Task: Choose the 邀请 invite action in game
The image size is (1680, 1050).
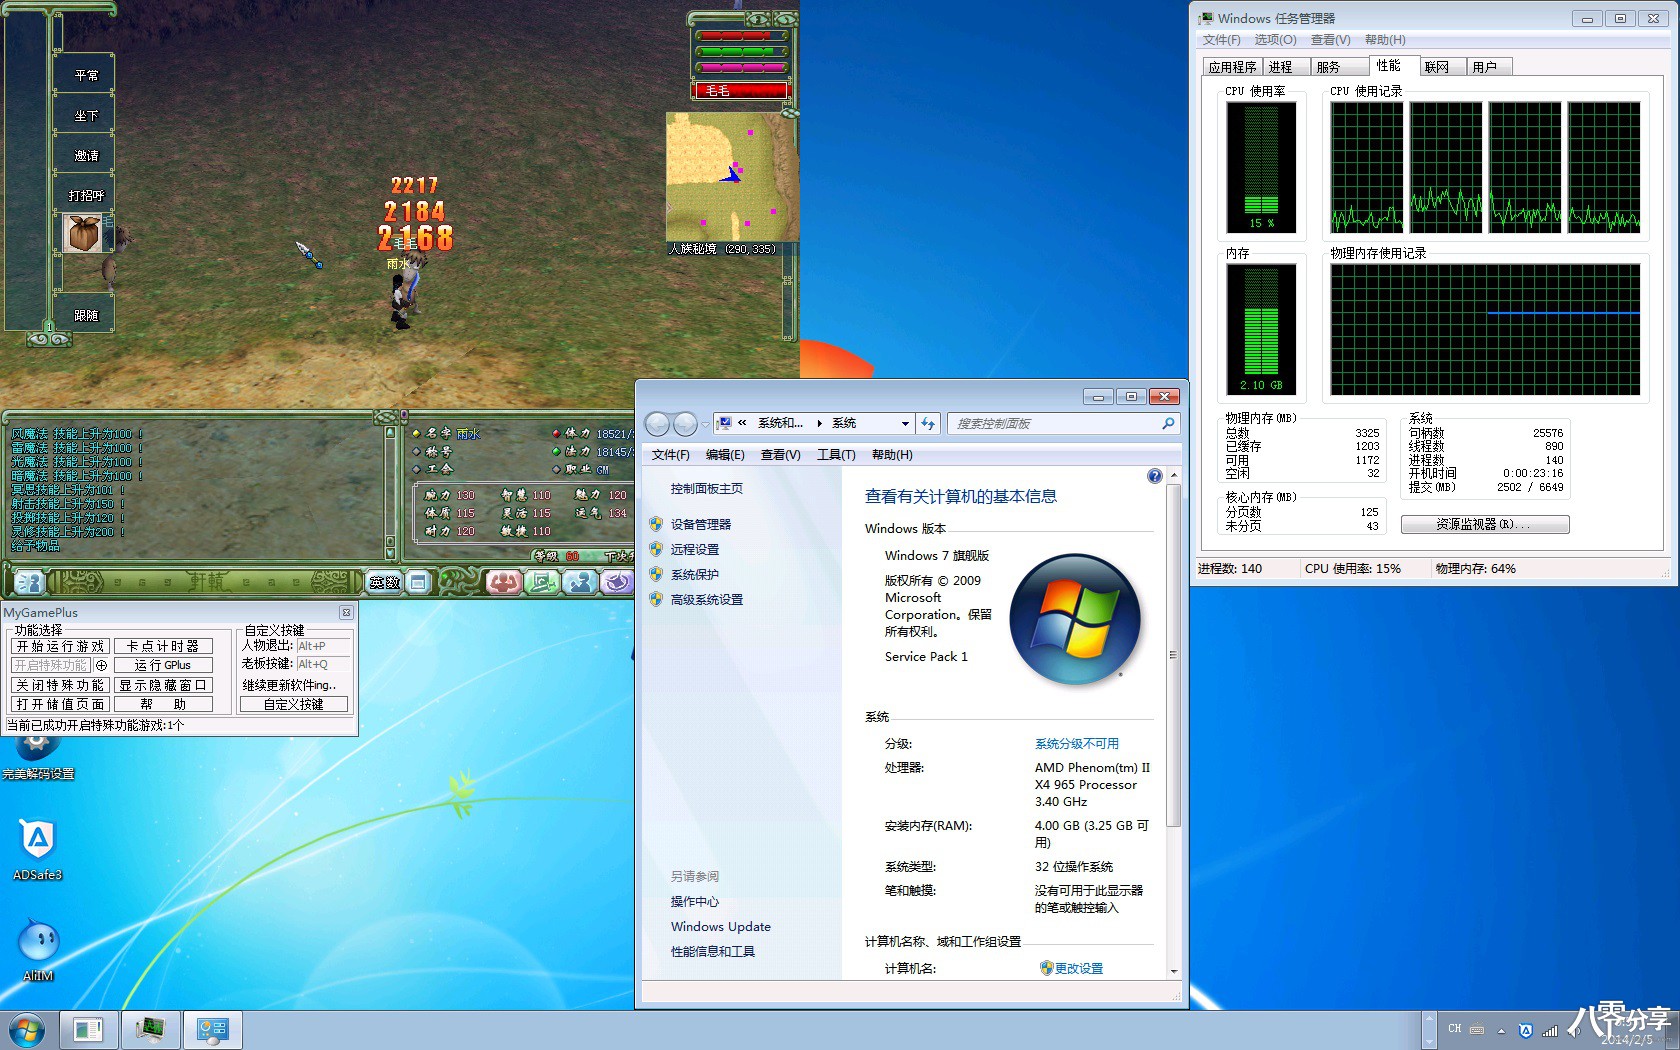Action: (x=85, y=155)
